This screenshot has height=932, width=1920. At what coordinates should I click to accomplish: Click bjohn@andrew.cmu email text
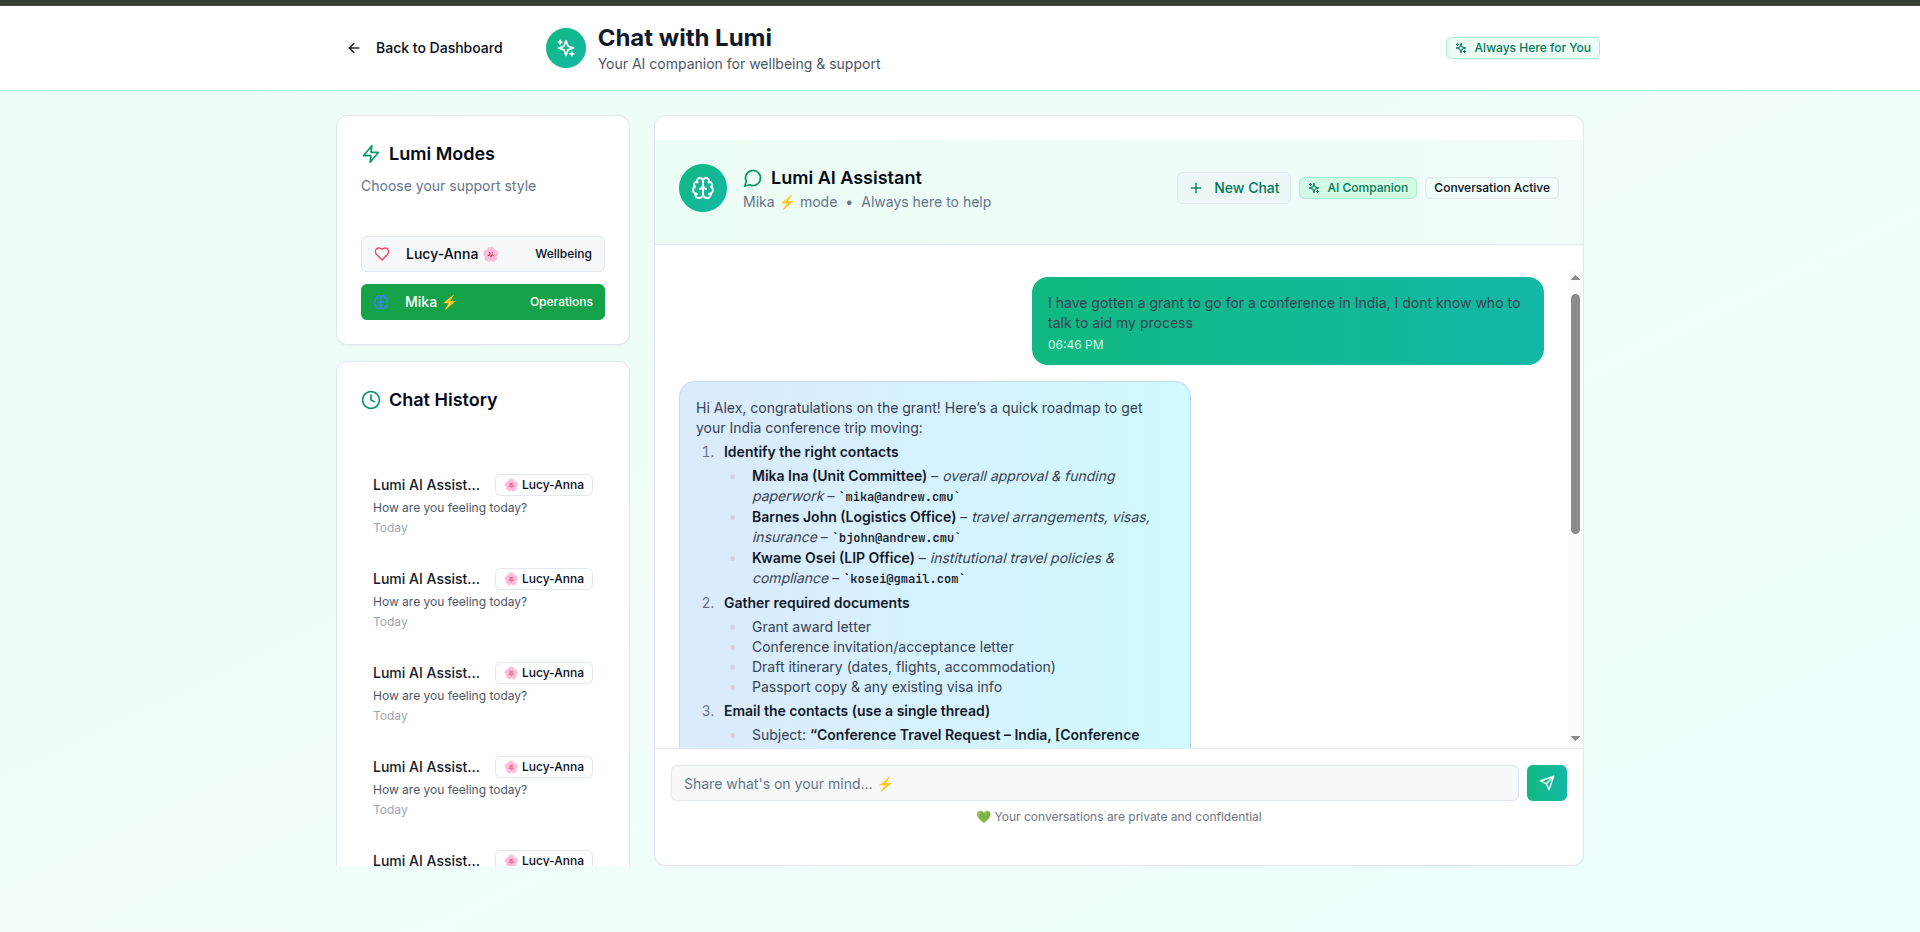897,538
